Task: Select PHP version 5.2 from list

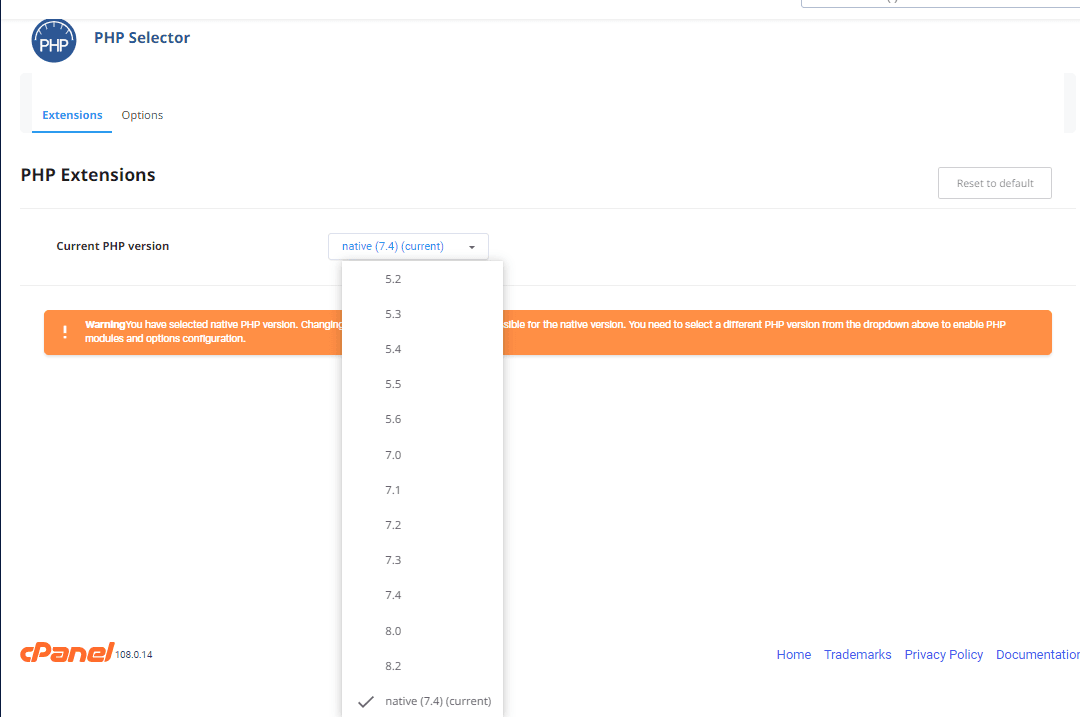Action: (393, 279)
